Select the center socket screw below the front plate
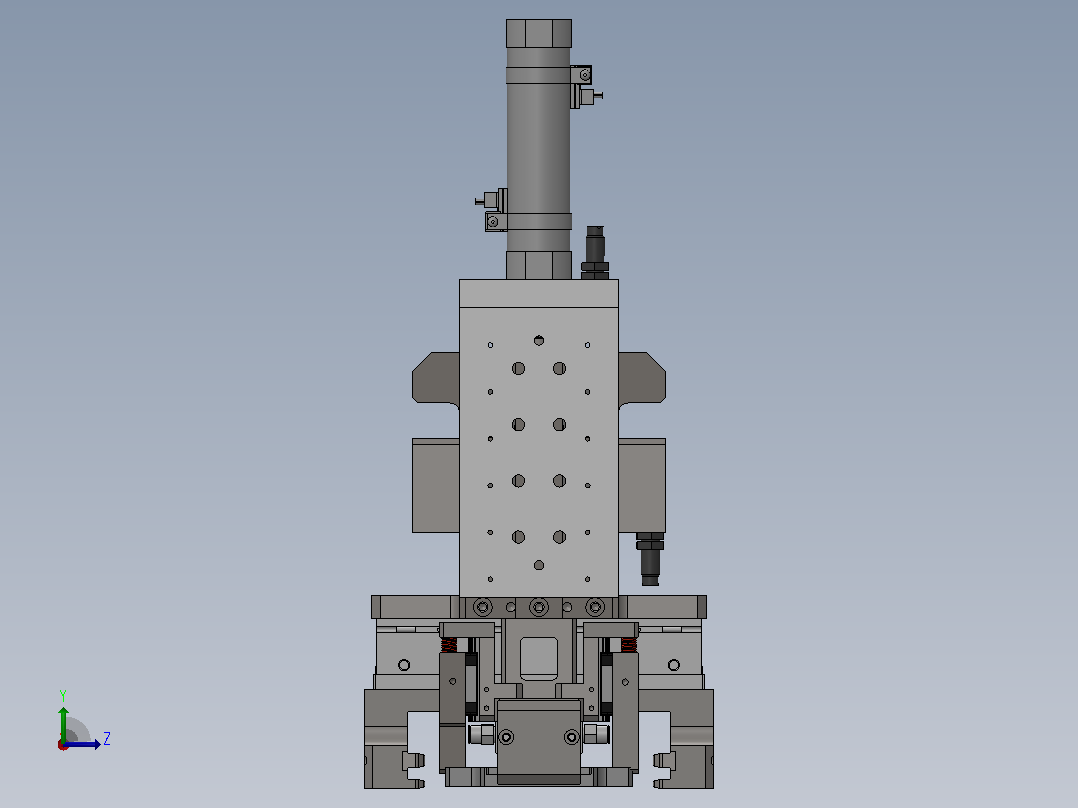Viewport: 1078px width, 808px height. click(538, 607)
